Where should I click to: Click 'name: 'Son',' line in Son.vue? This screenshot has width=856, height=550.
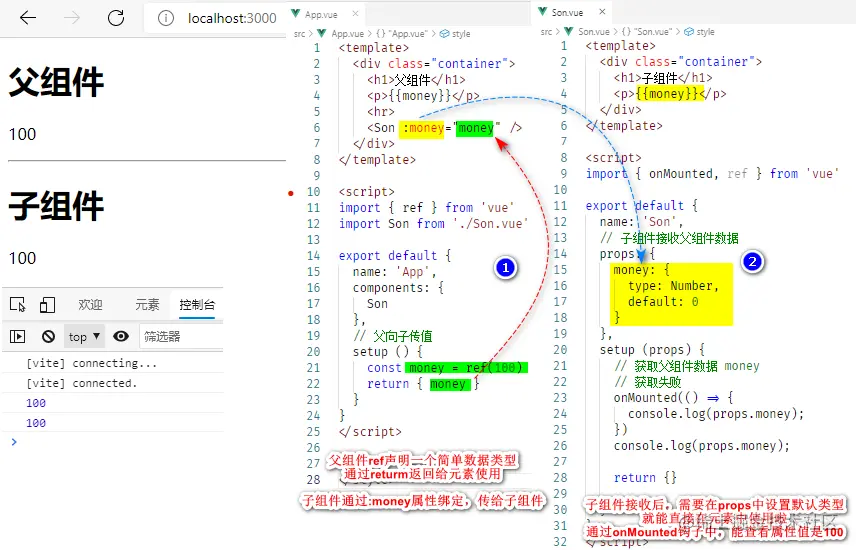click(x=641, y=222)
